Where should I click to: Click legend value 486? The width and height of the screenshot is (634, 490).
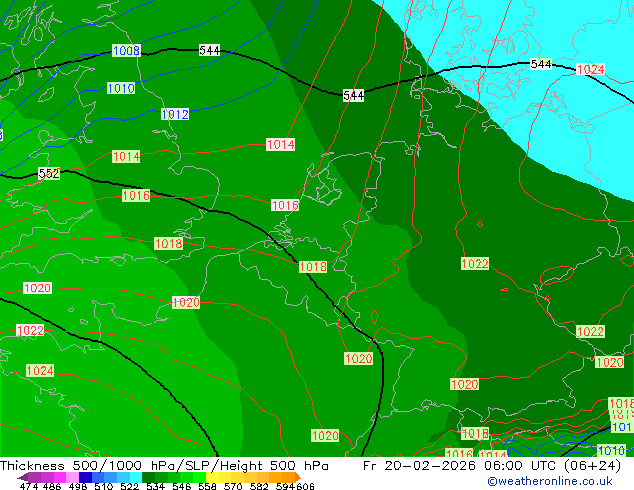coord(51,486)
